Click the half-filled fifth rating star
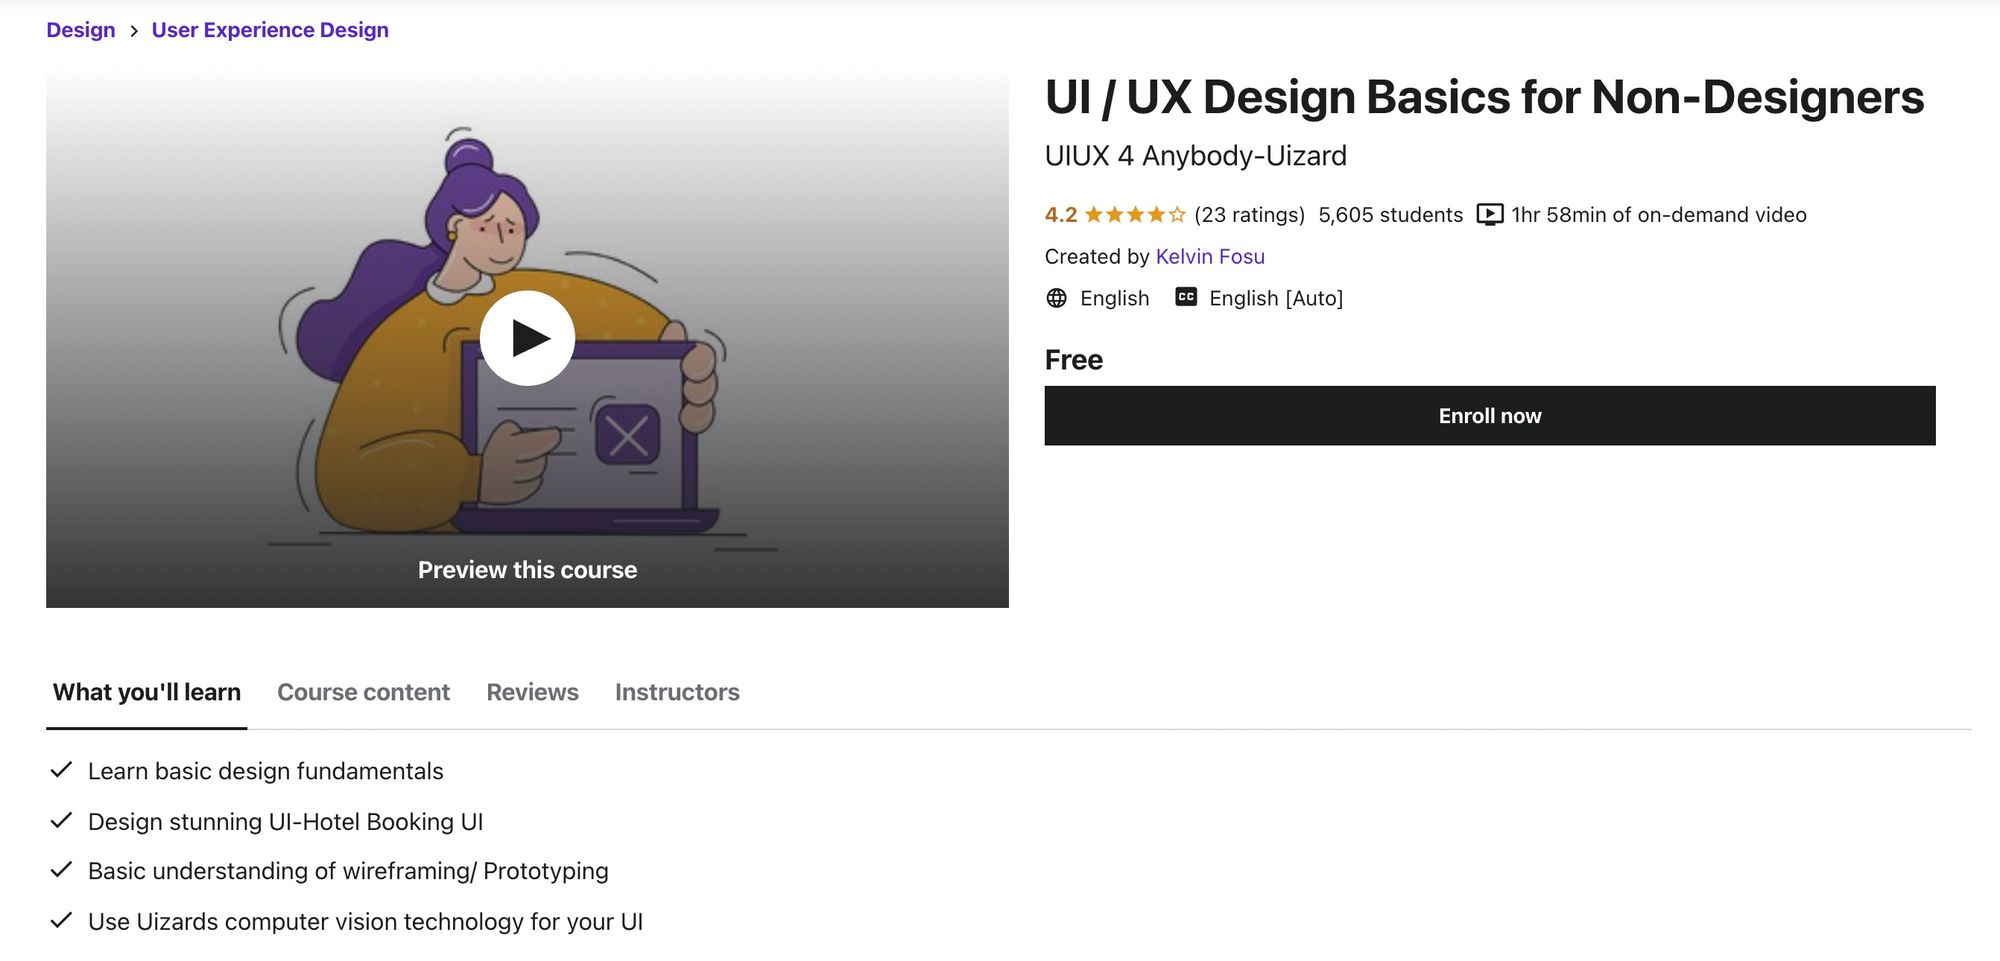Image resolution: width=2000 pixels, height=961 pixels. [x=1176, y=213]
